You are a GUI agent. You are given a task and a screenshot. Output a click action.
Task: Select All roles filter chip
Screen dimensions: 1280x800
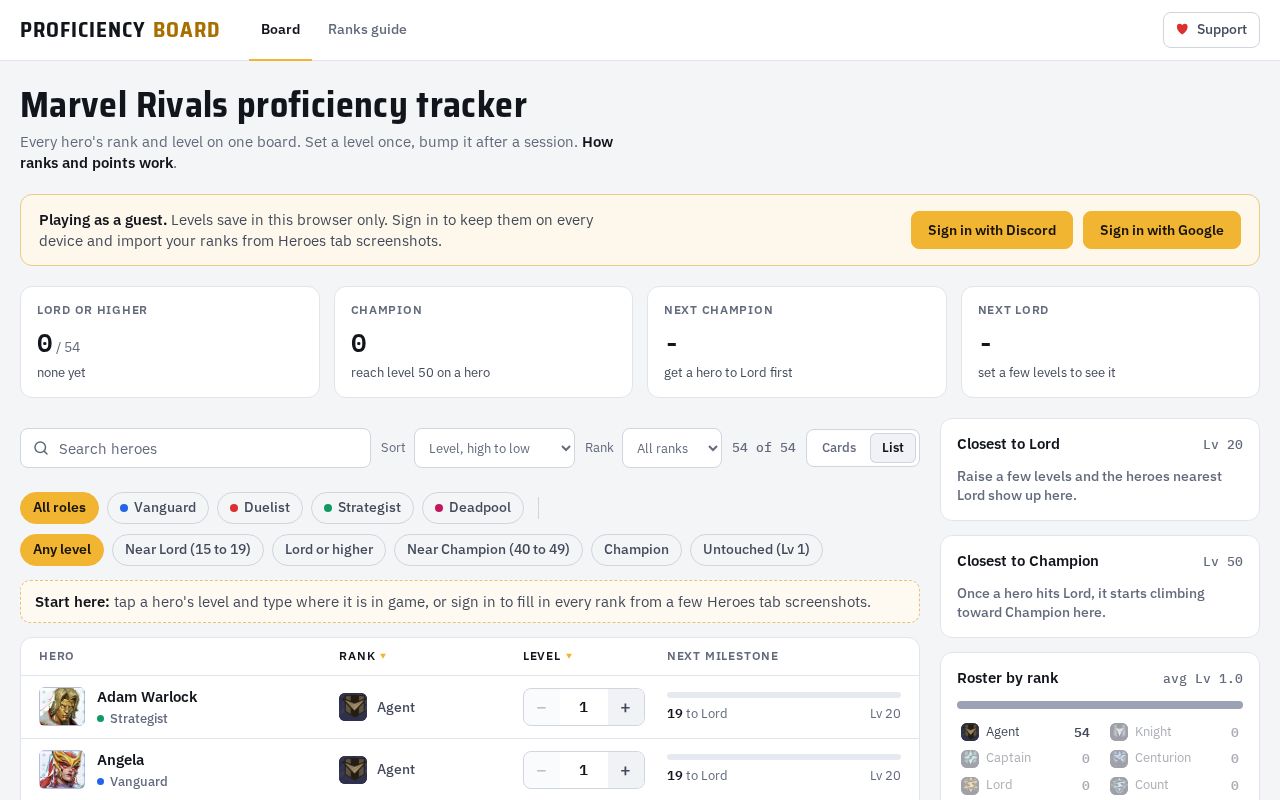[60, 508]
